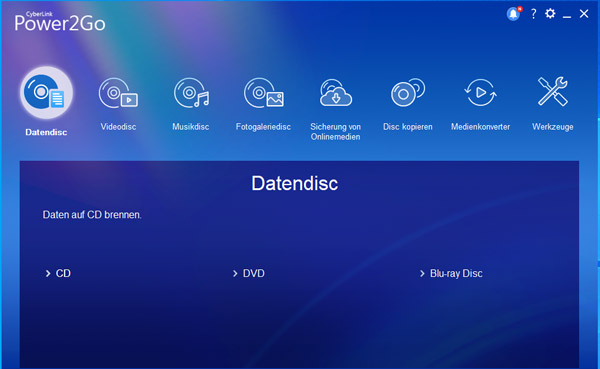This screenshot has width=600, height=369.
Task: Click the CD option link
Action: (63, 273)
